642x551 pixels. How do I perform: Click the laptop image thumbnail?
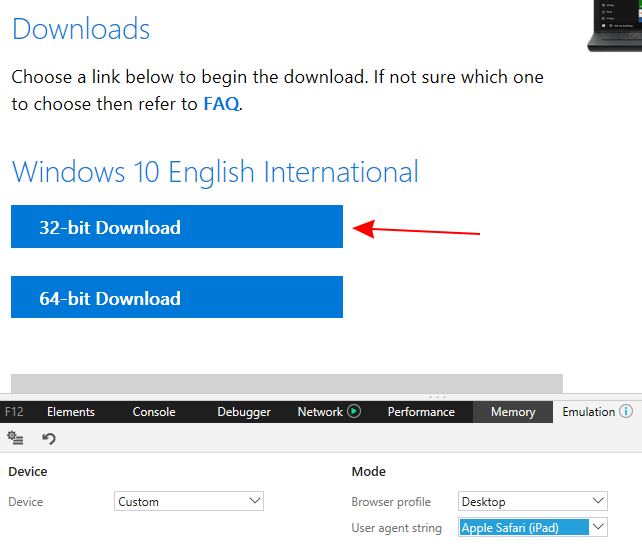coord(615,26)
